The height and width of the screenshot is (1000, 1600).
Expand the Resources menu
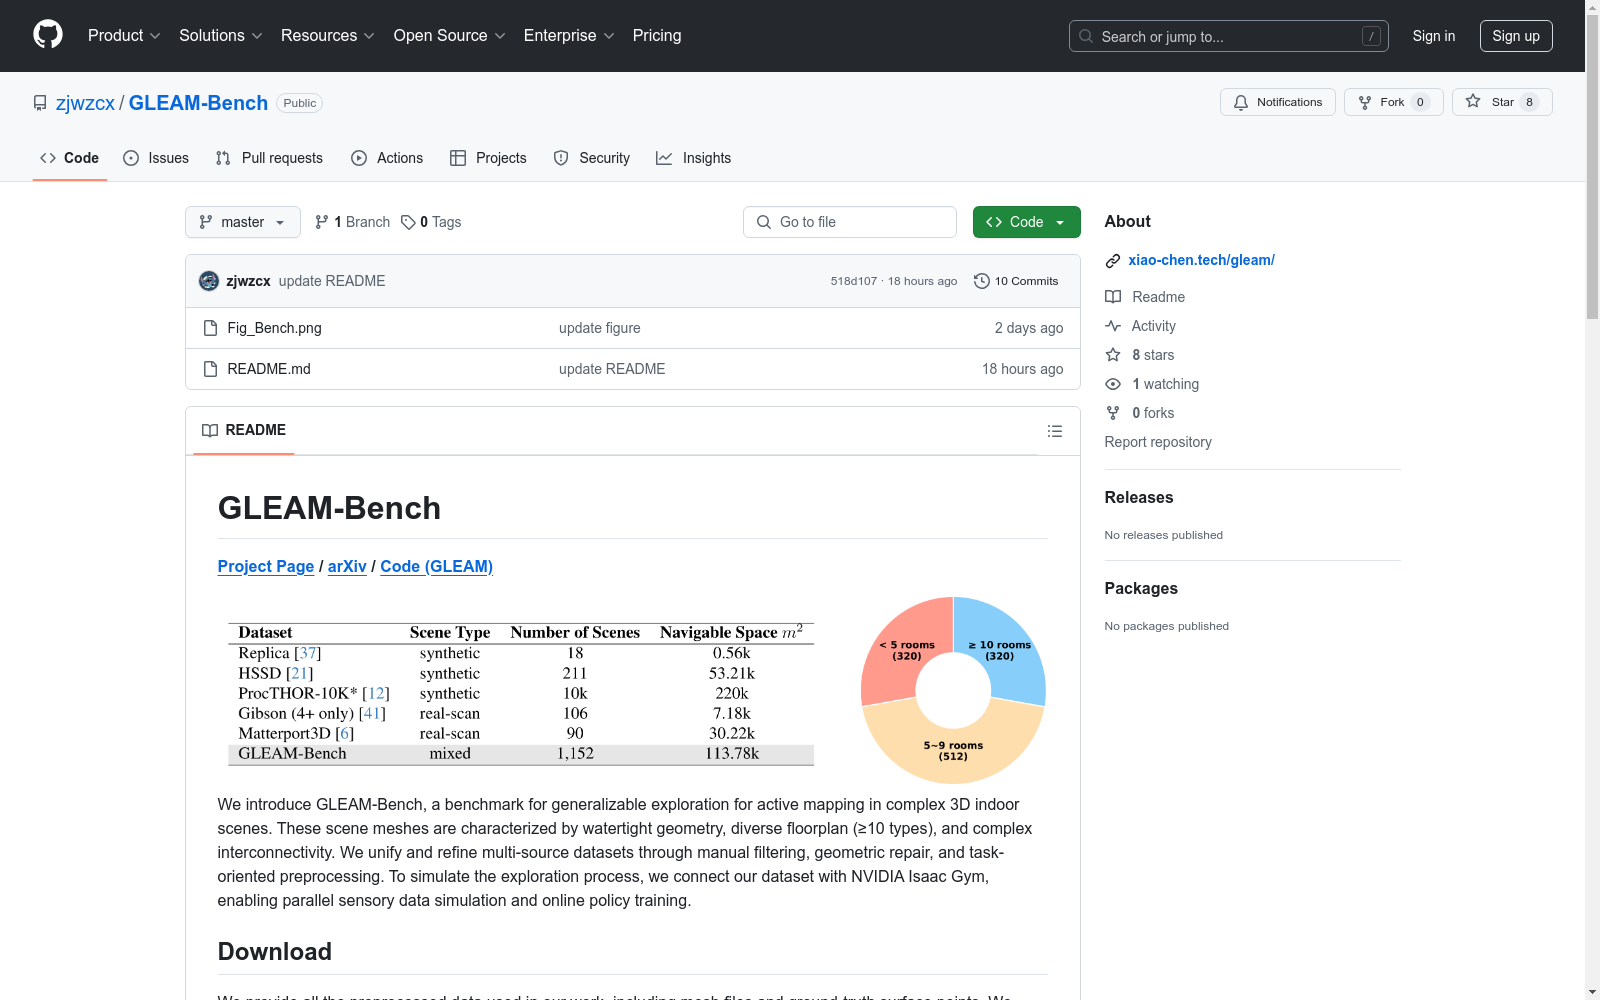[x=328, y=36]
